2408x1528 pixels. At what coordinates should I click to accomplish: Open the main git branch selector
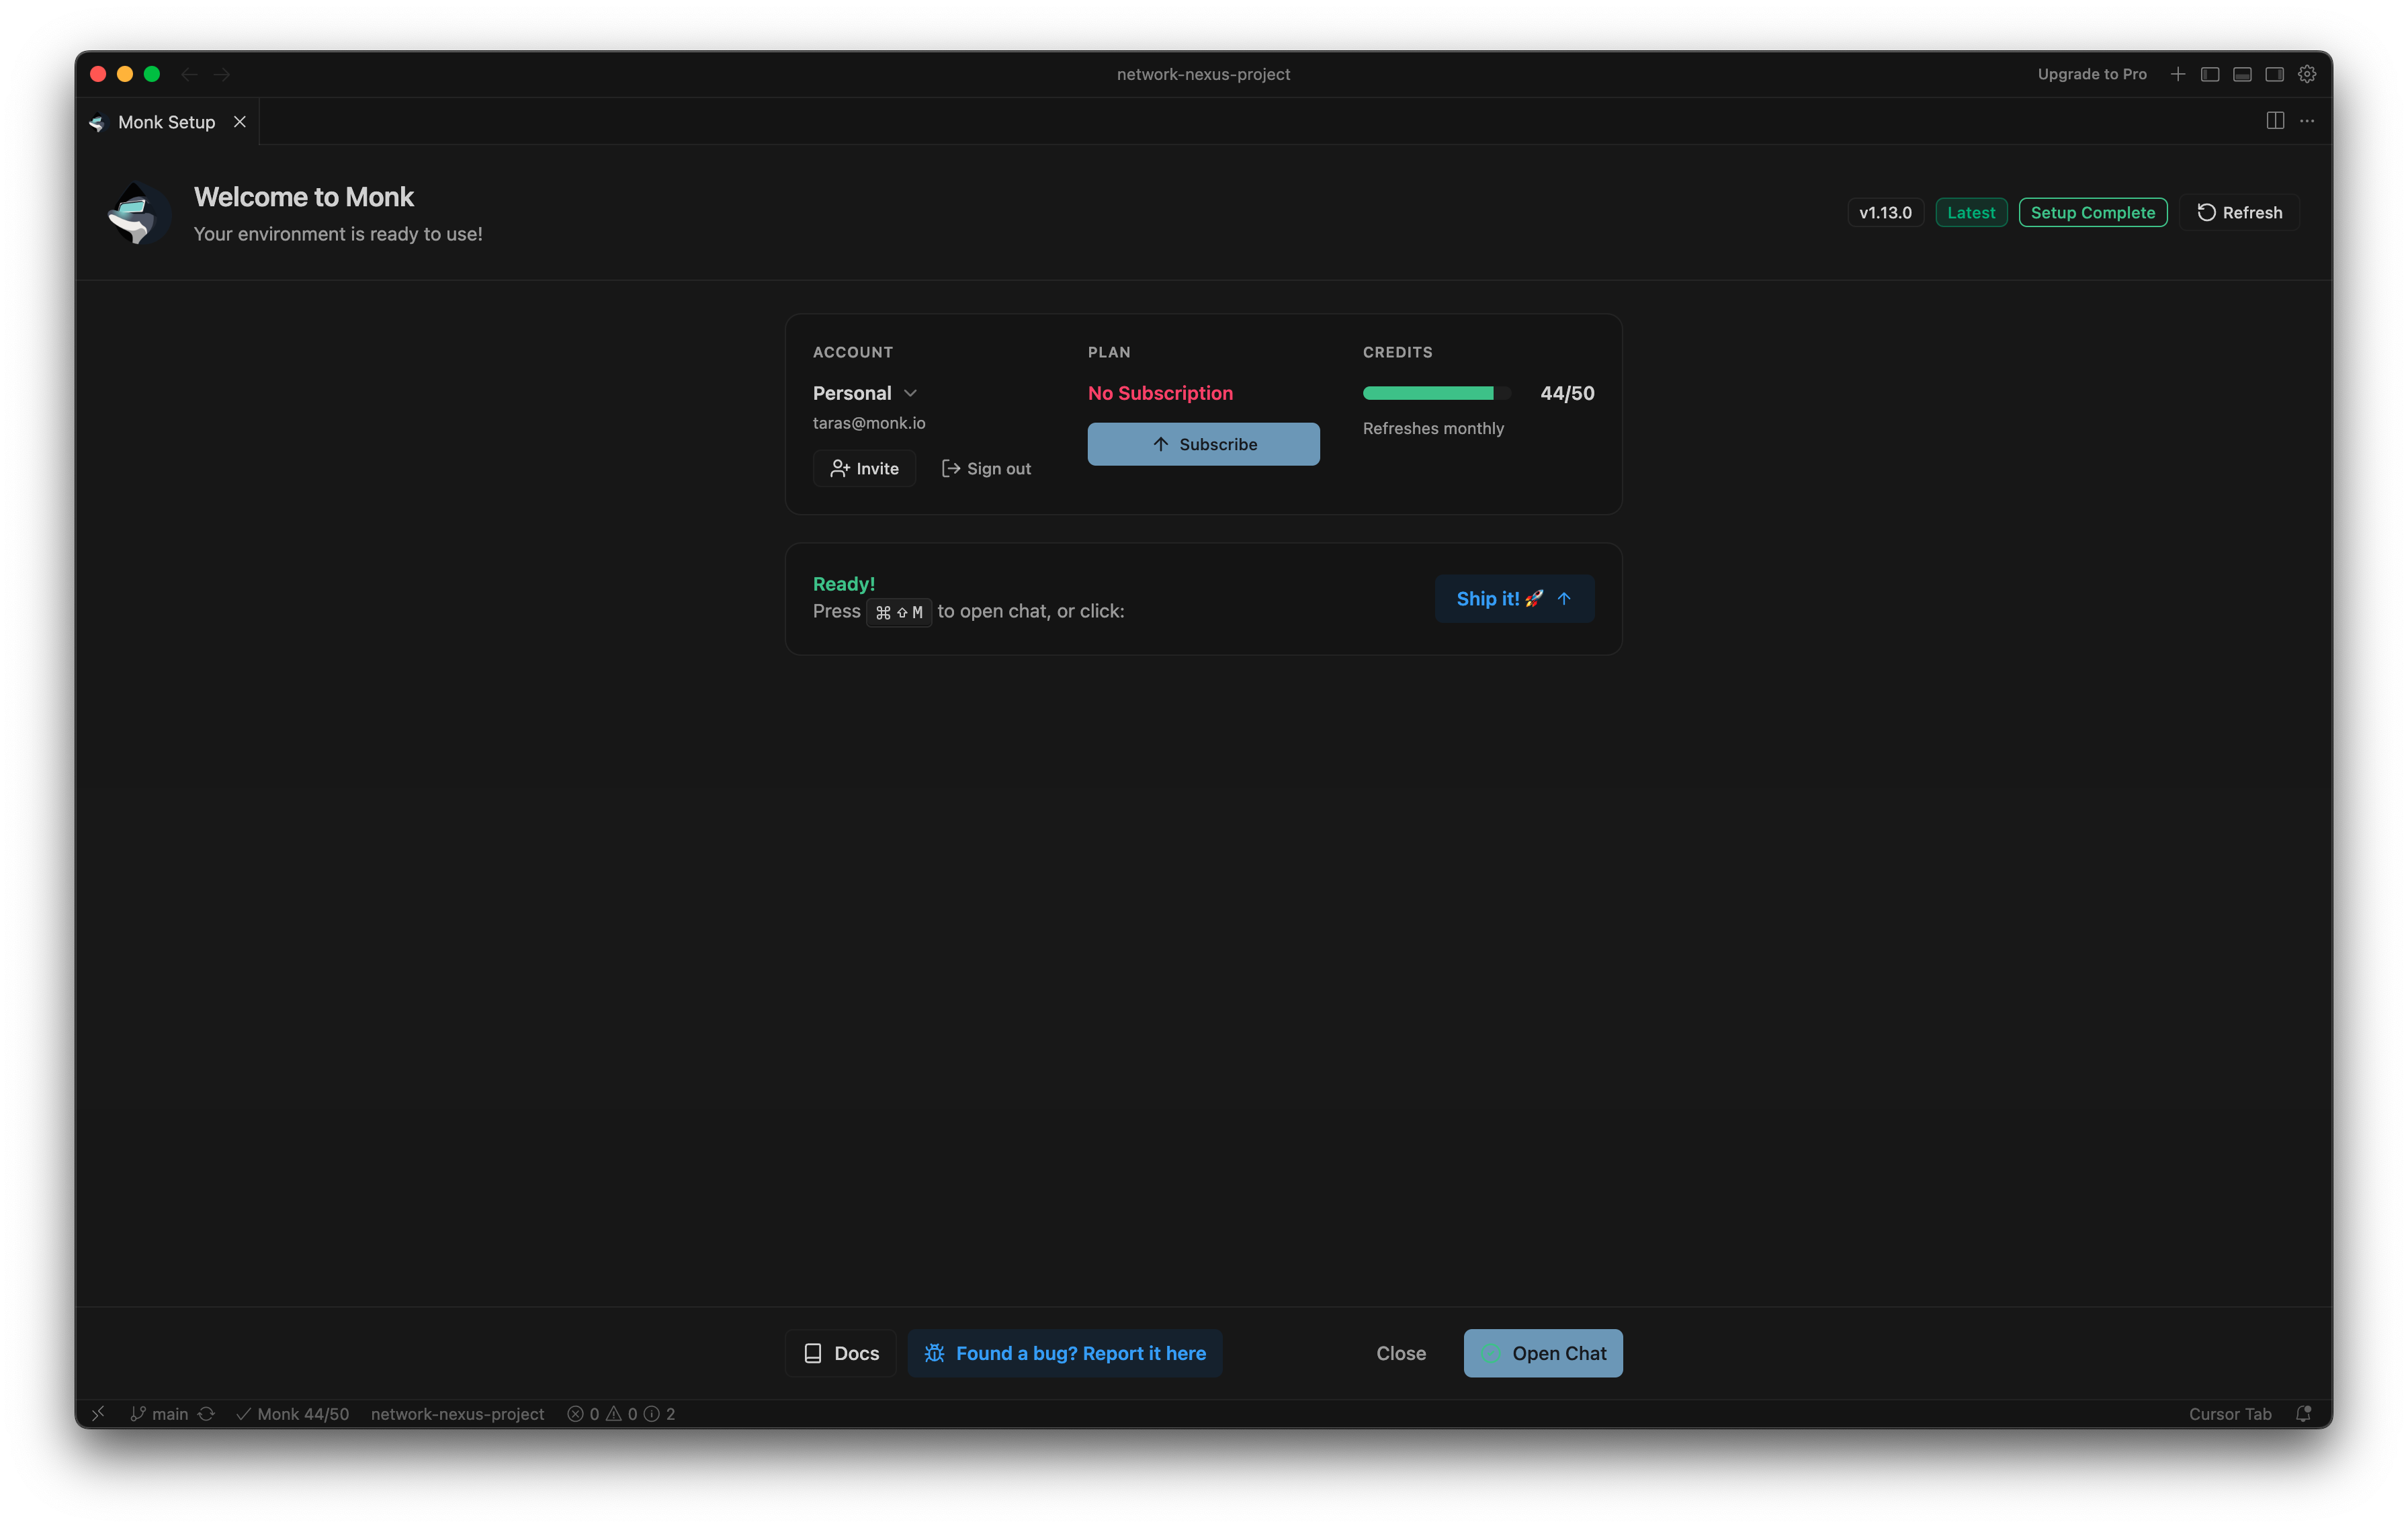[160, 1413]
